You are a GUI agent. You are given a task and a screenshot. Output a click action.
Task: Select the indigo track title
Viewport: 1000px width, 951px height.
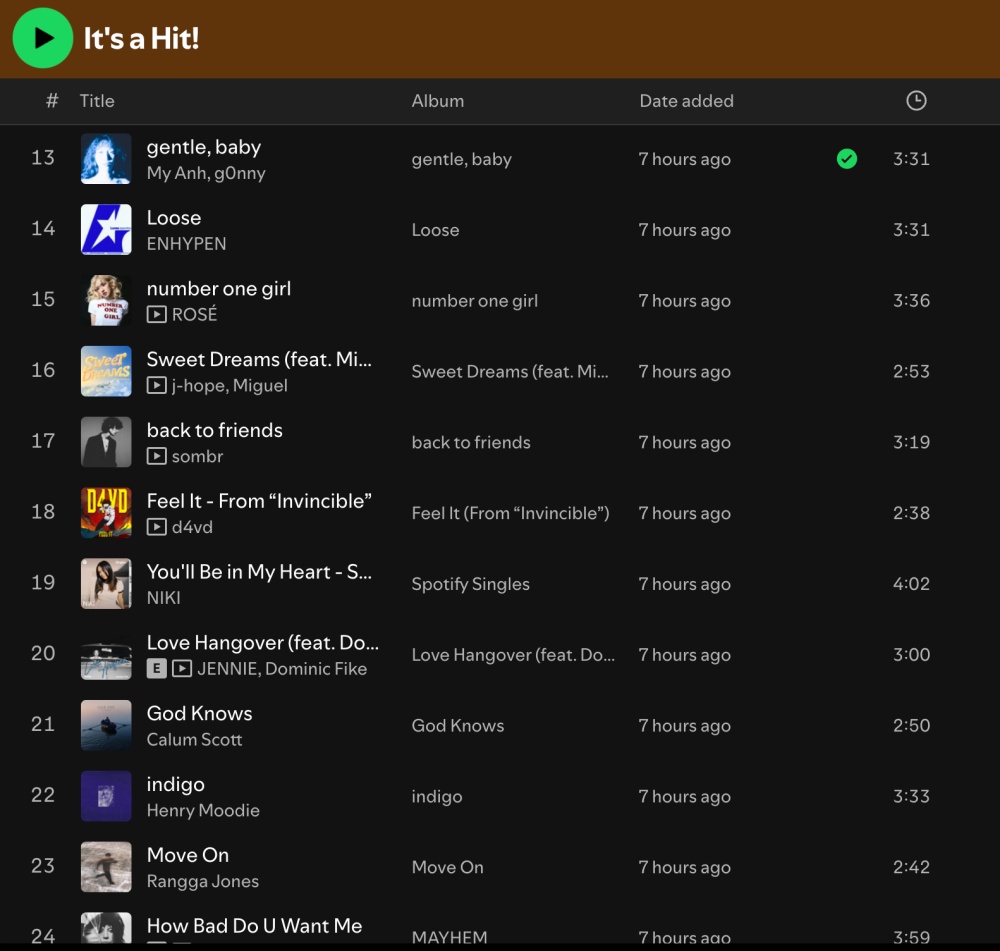tap(175, 785)
